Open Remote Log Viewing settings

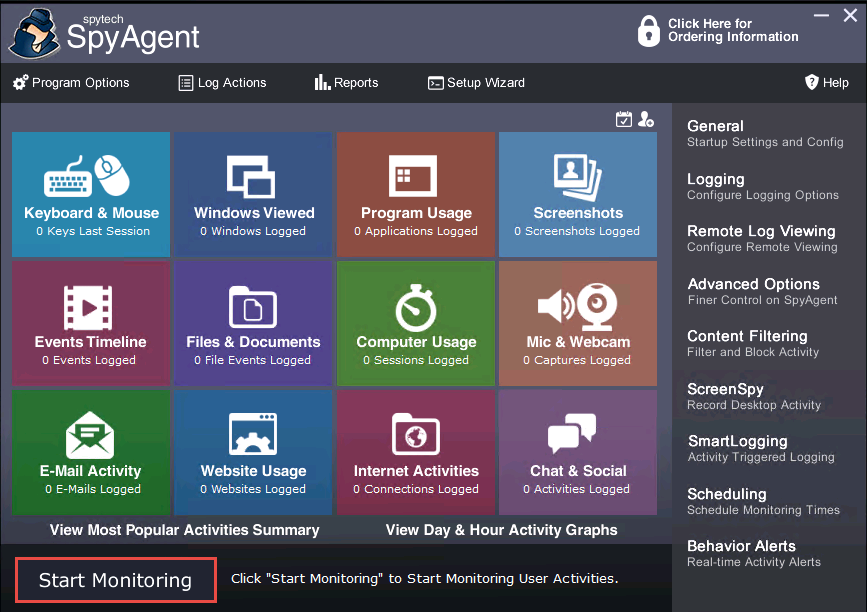tap(762, 238)
